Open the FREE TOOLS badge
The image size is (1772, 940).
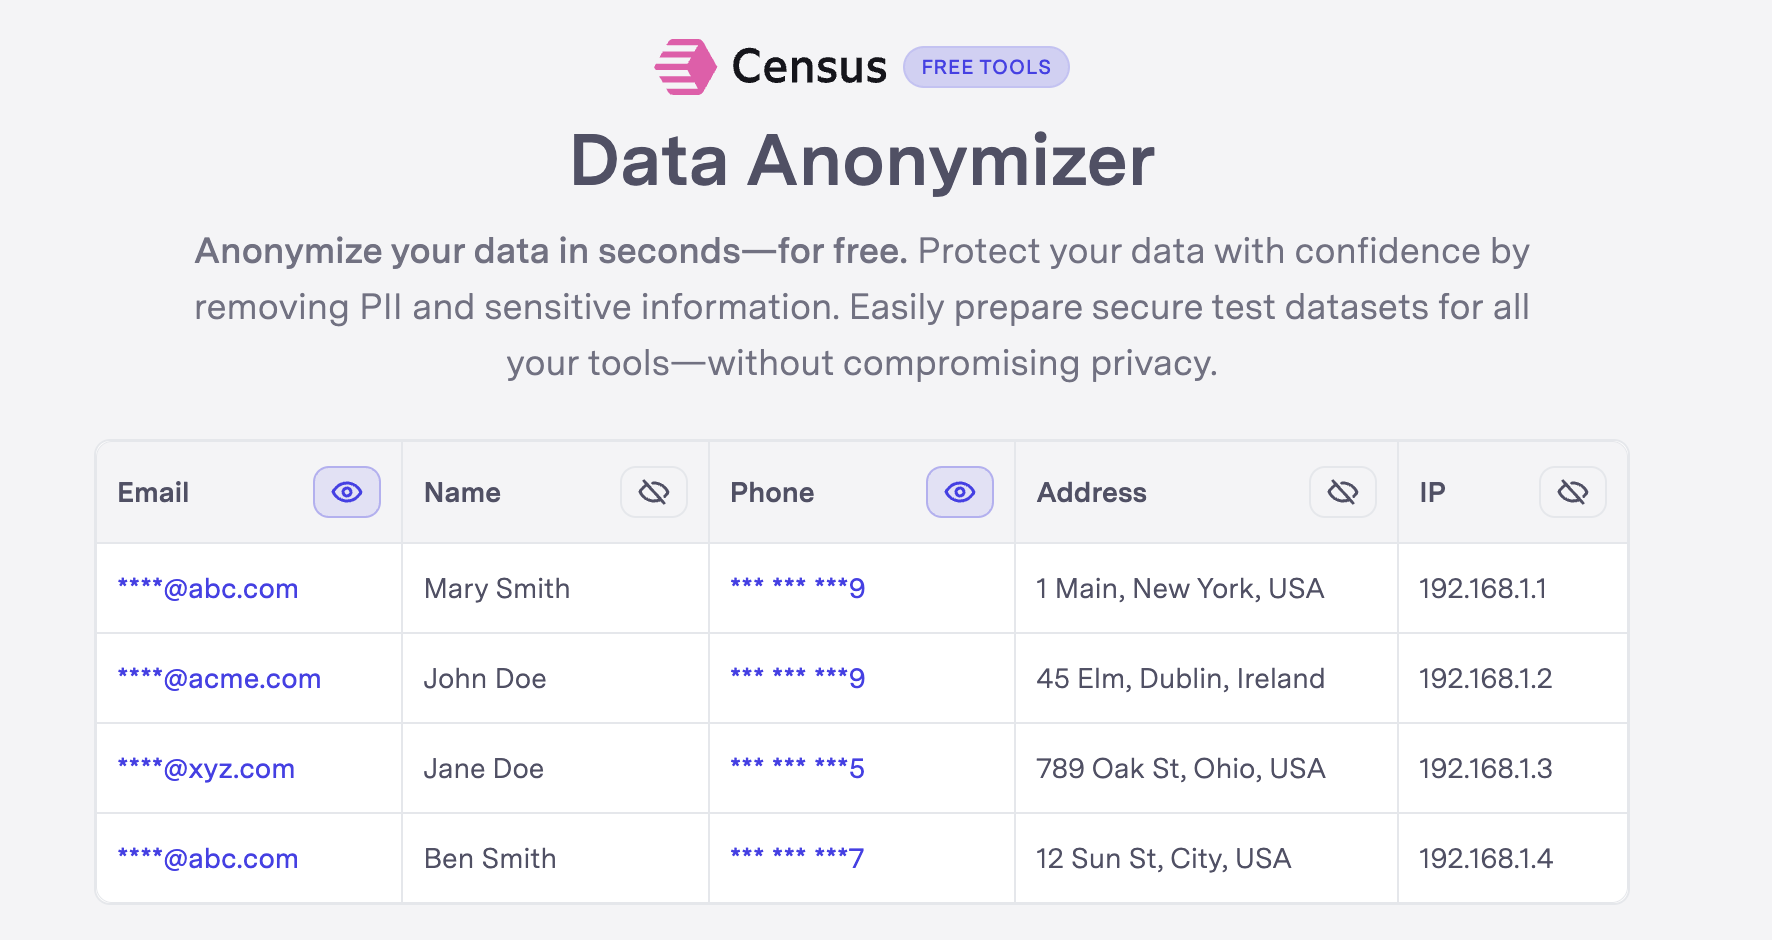(985, 66)
